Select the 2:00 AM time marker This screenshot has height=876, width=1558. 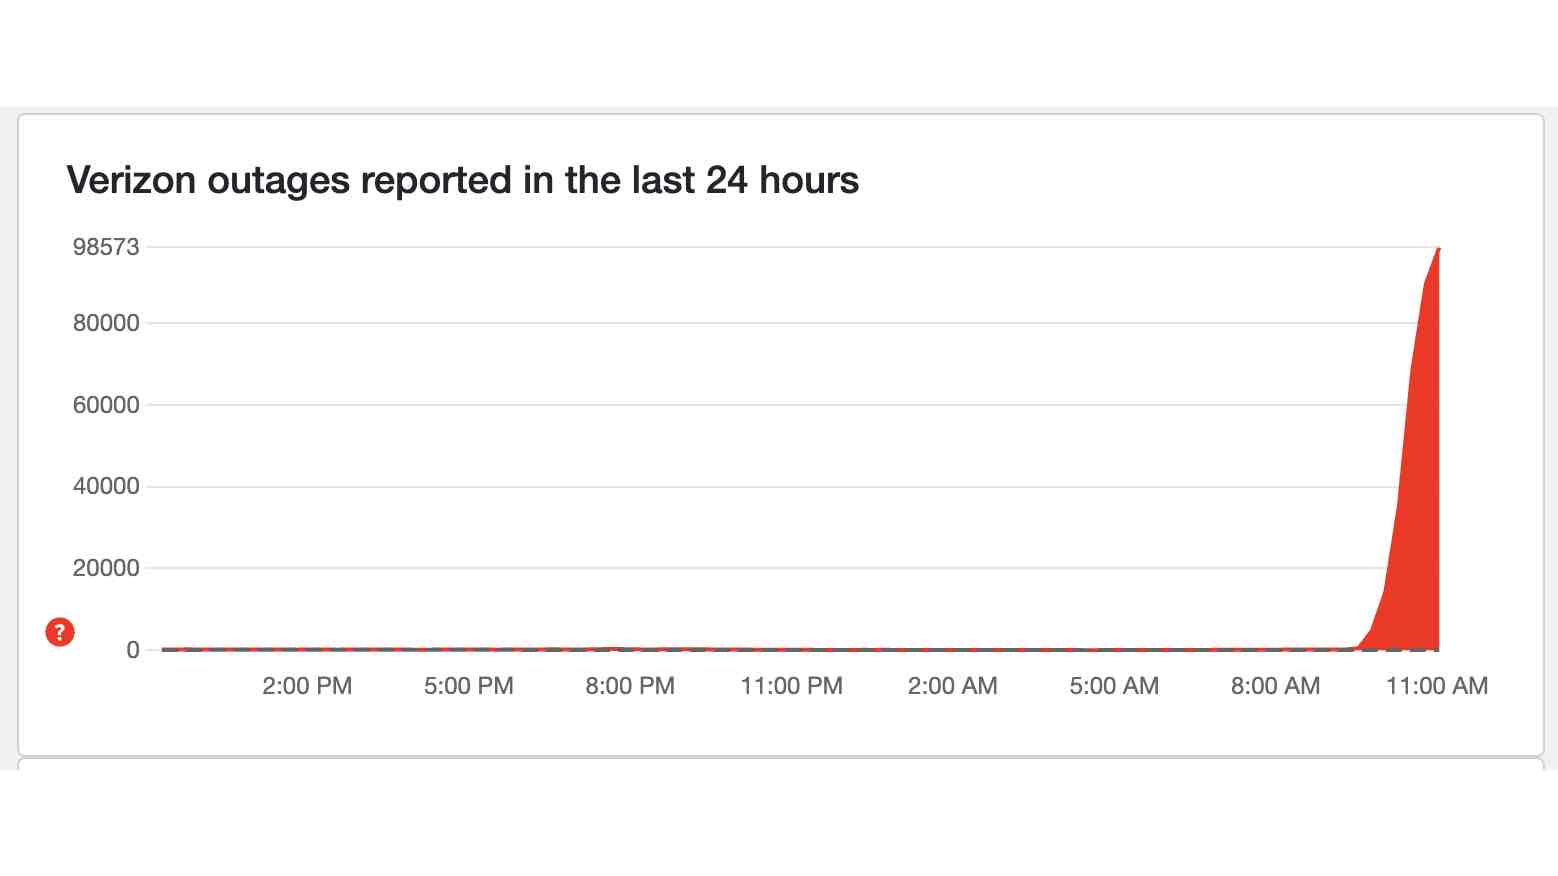coord(953,686)
